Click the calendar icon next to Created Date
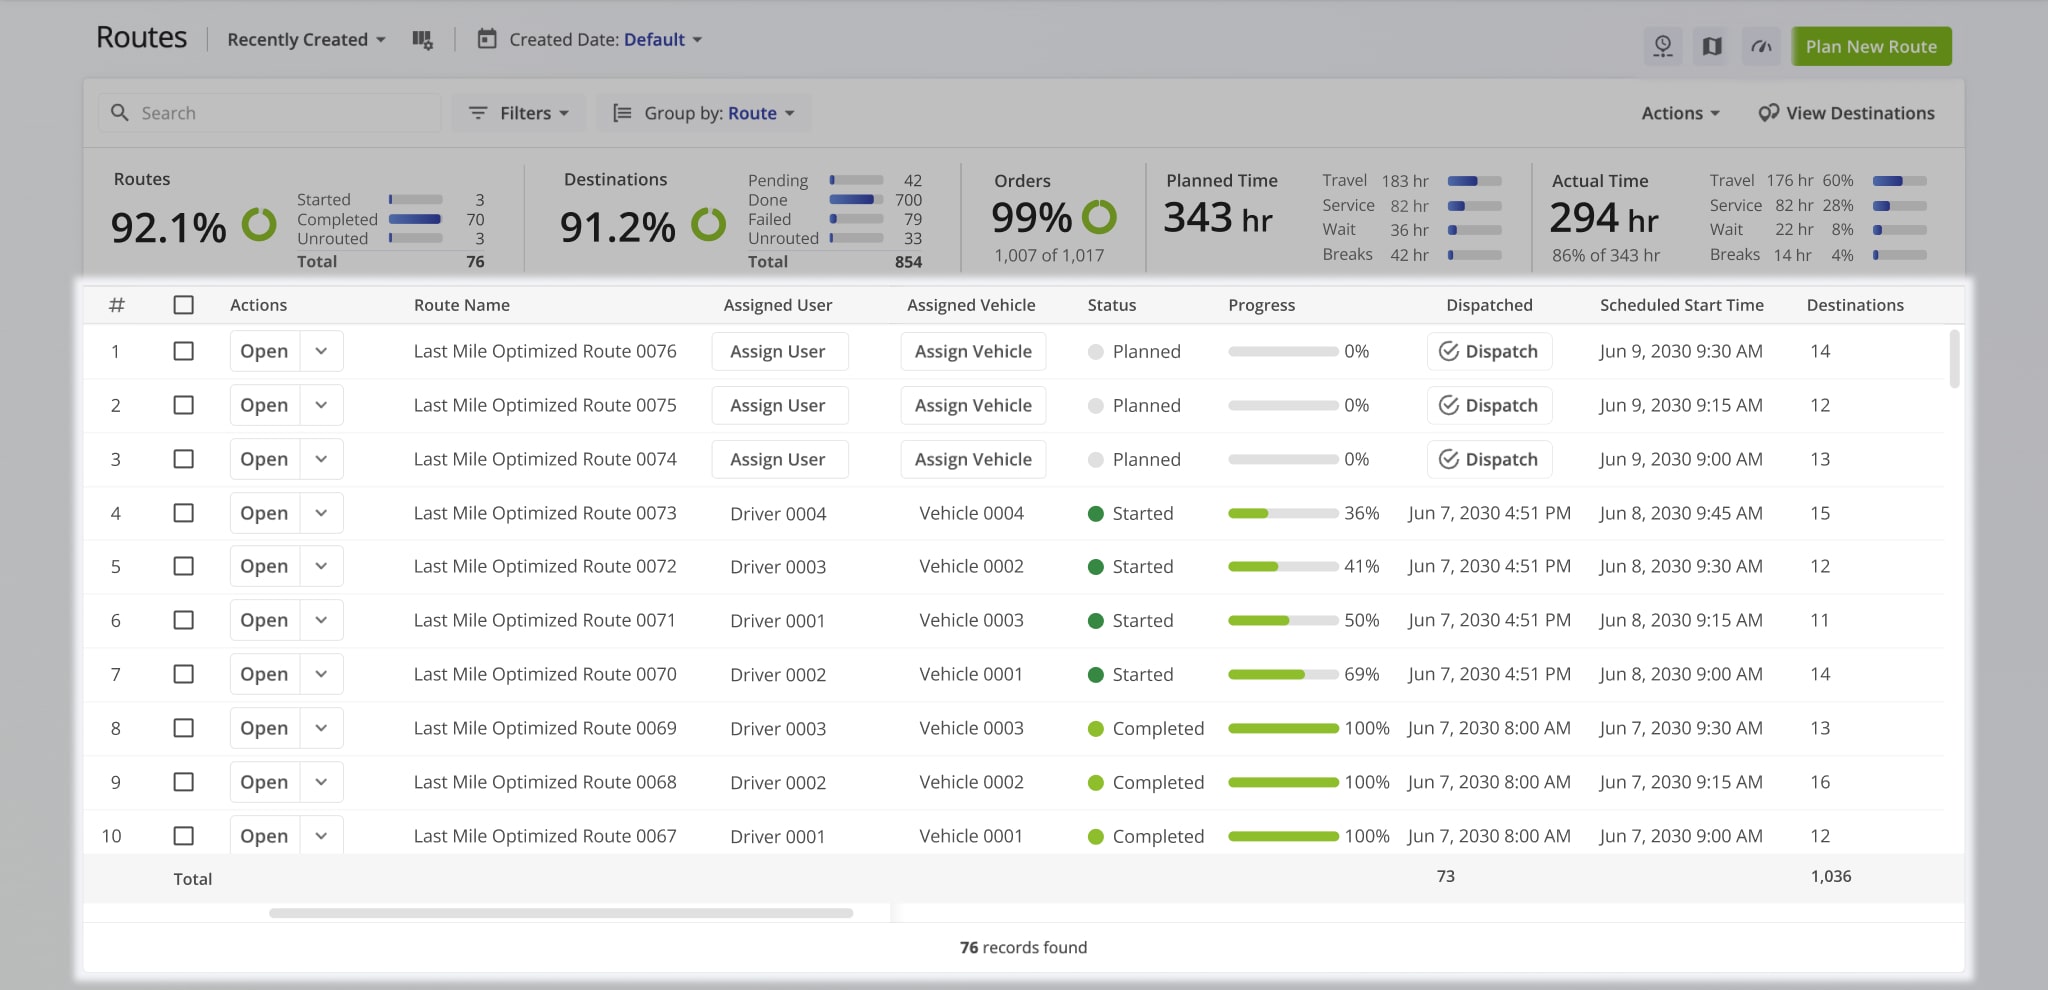Image resolution: width=2048 pixels, height=990 pixels. click(487, 39)
